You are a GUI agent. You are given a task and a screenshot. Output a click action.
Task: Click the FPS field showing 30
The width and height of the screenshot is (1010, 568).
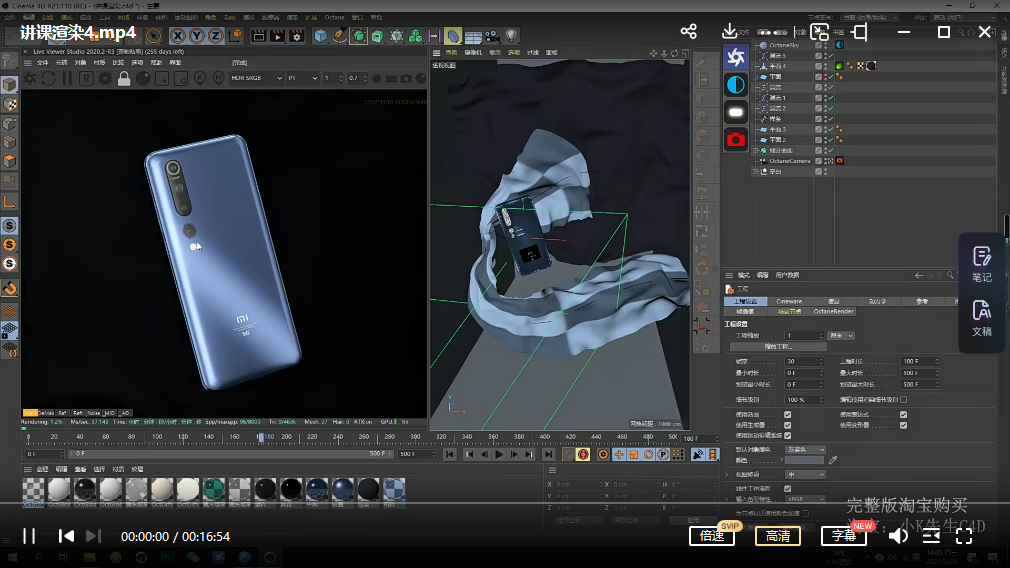[804, 362]
